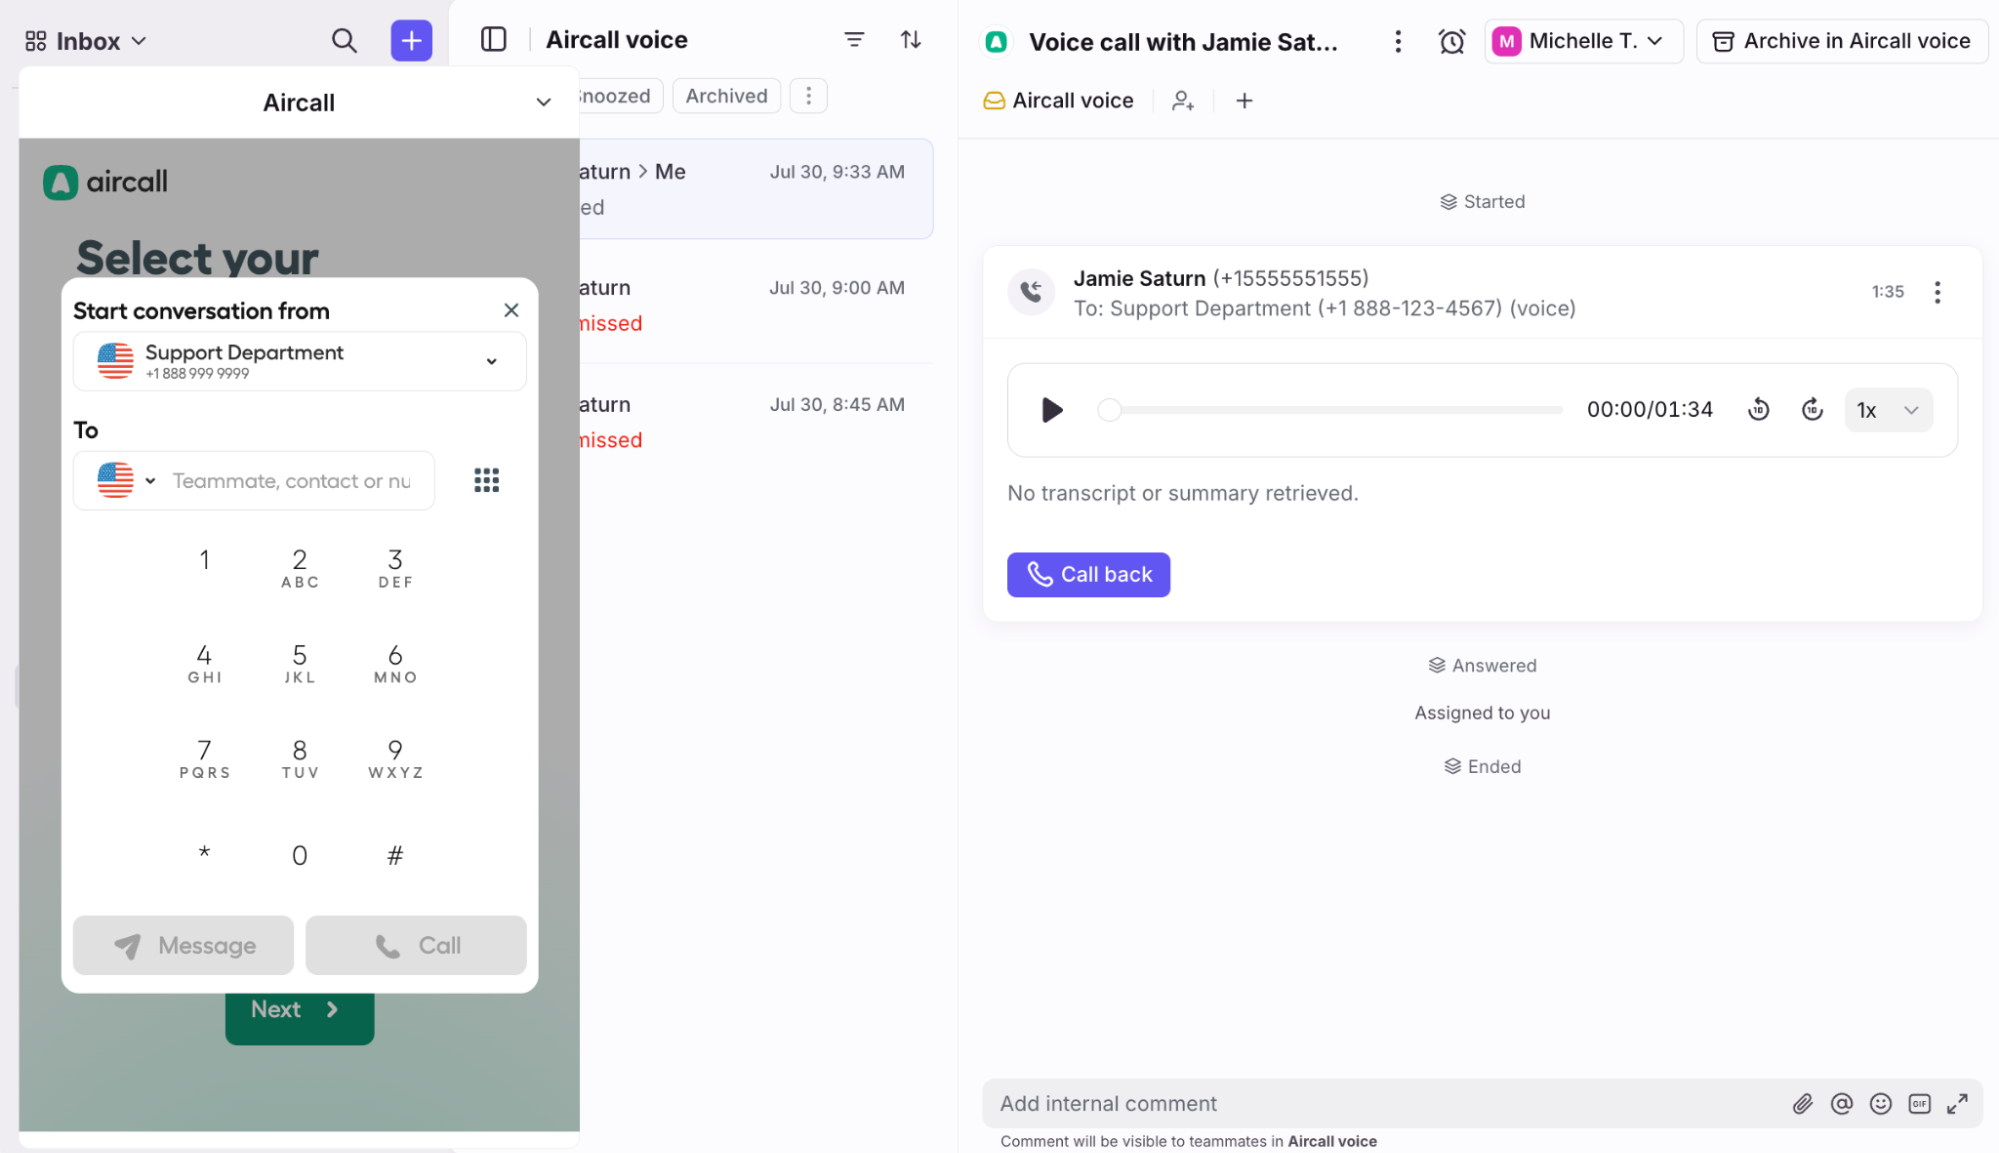Click Archive in Aircall voice button
The image size is (1999, 1153).
(x=1841, y=41)
